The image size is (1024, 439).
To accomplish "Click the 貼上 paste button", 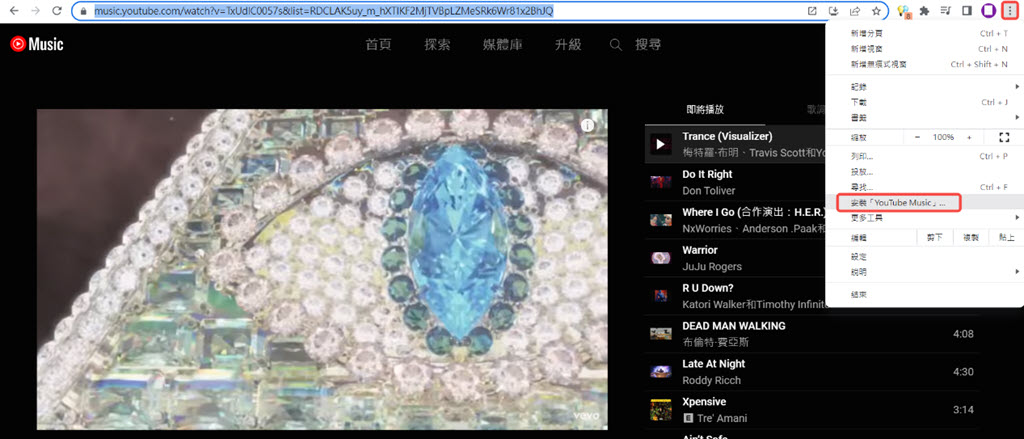I will coord(1006,237).
